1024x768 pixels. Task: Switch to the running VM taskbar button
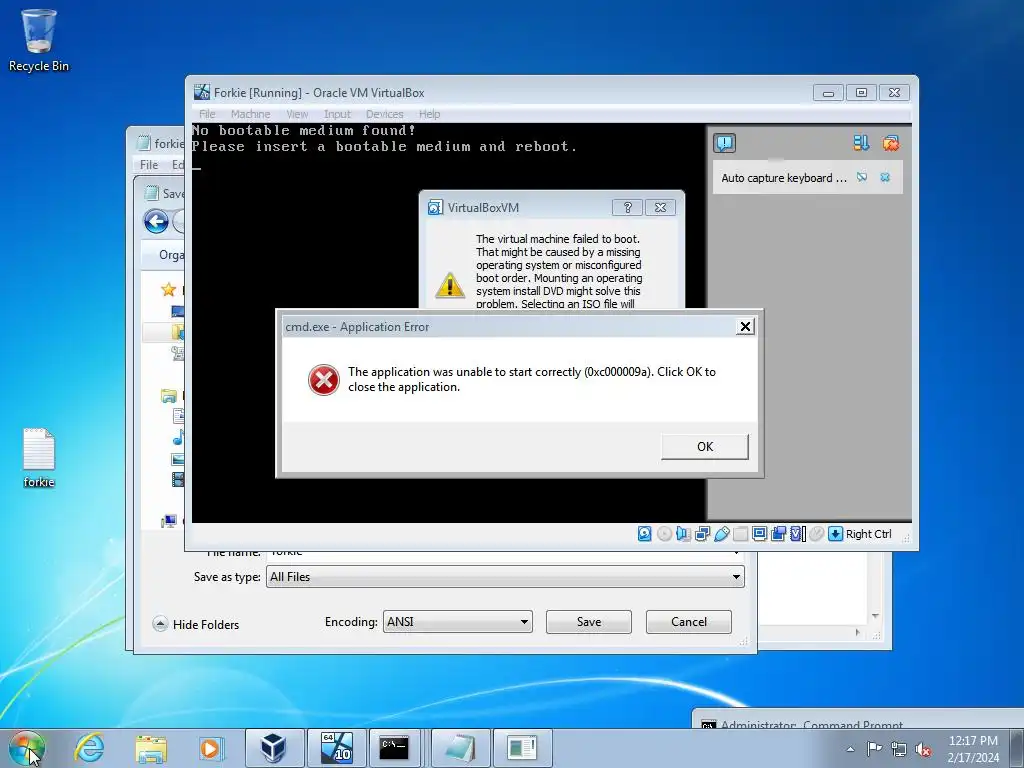coord(336,748)
